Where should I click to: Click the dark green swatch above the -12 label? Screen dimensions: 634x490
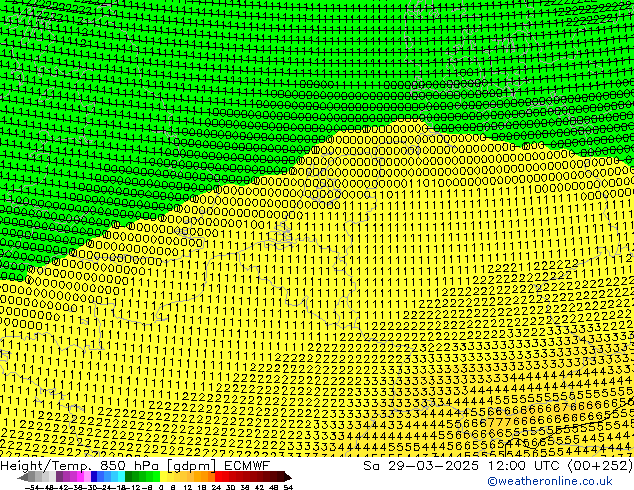[x=129, y=477]
